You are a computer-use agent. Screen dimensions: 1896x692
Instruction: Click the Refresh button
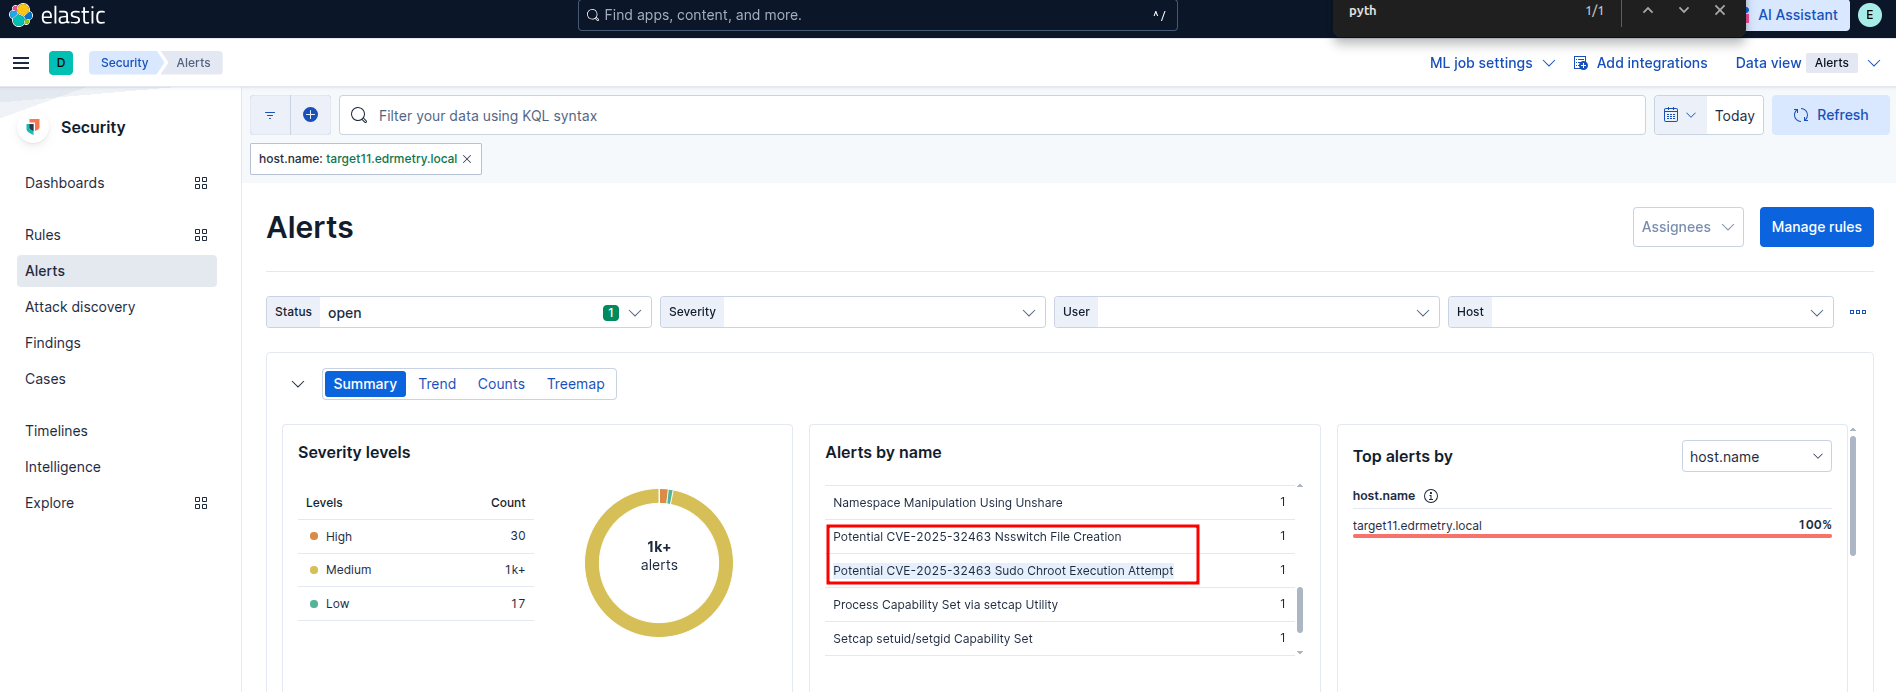click(1830, 115)
